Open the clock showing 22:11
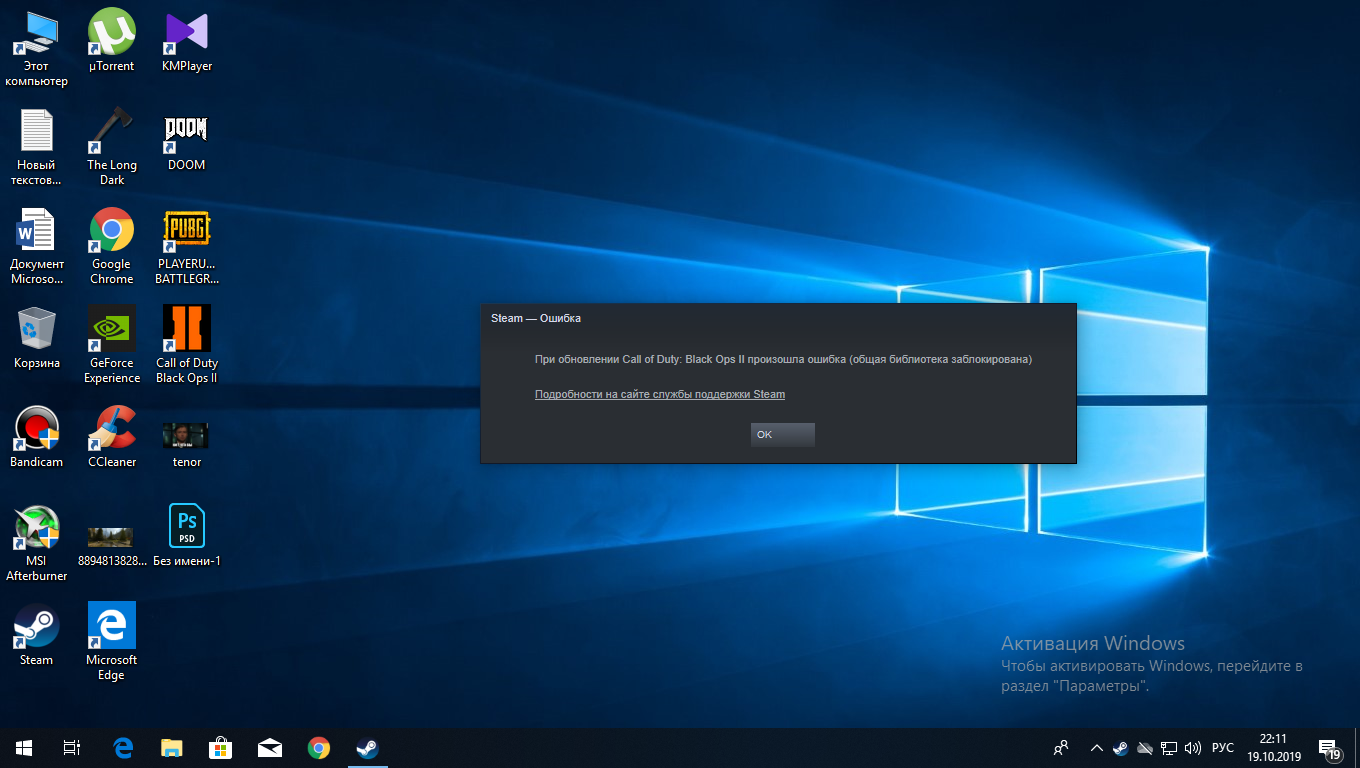 point(1272,748)
